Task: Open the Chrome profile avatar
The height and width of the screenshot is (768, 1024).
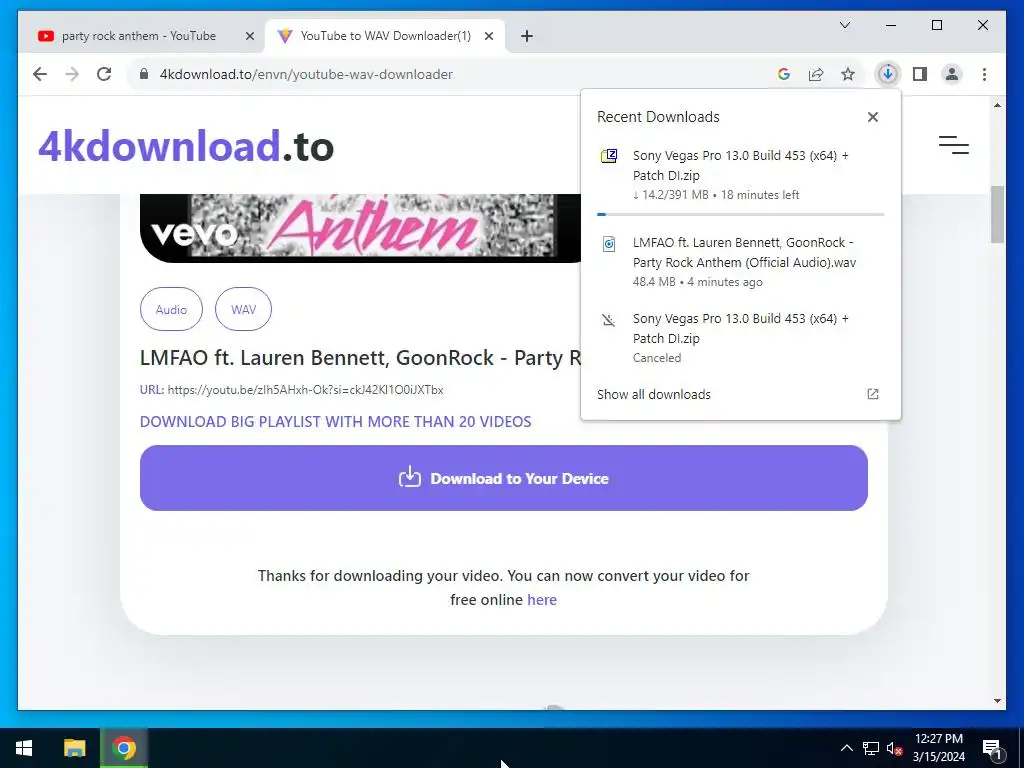Action: 952,74
